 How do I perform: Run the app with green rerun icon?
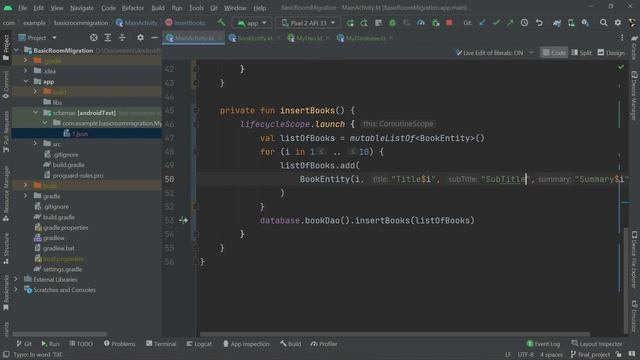(350, 23)
